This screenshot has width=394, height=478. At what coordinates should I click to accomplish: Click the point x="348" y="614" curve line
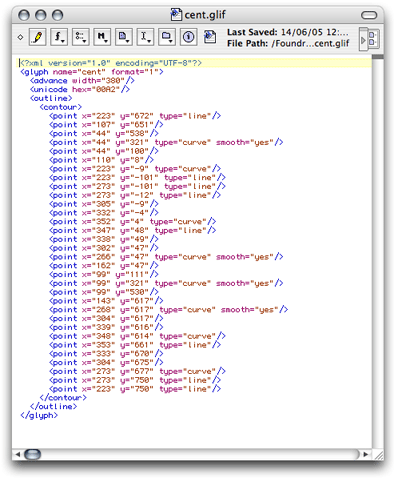[x=137, y=336]
